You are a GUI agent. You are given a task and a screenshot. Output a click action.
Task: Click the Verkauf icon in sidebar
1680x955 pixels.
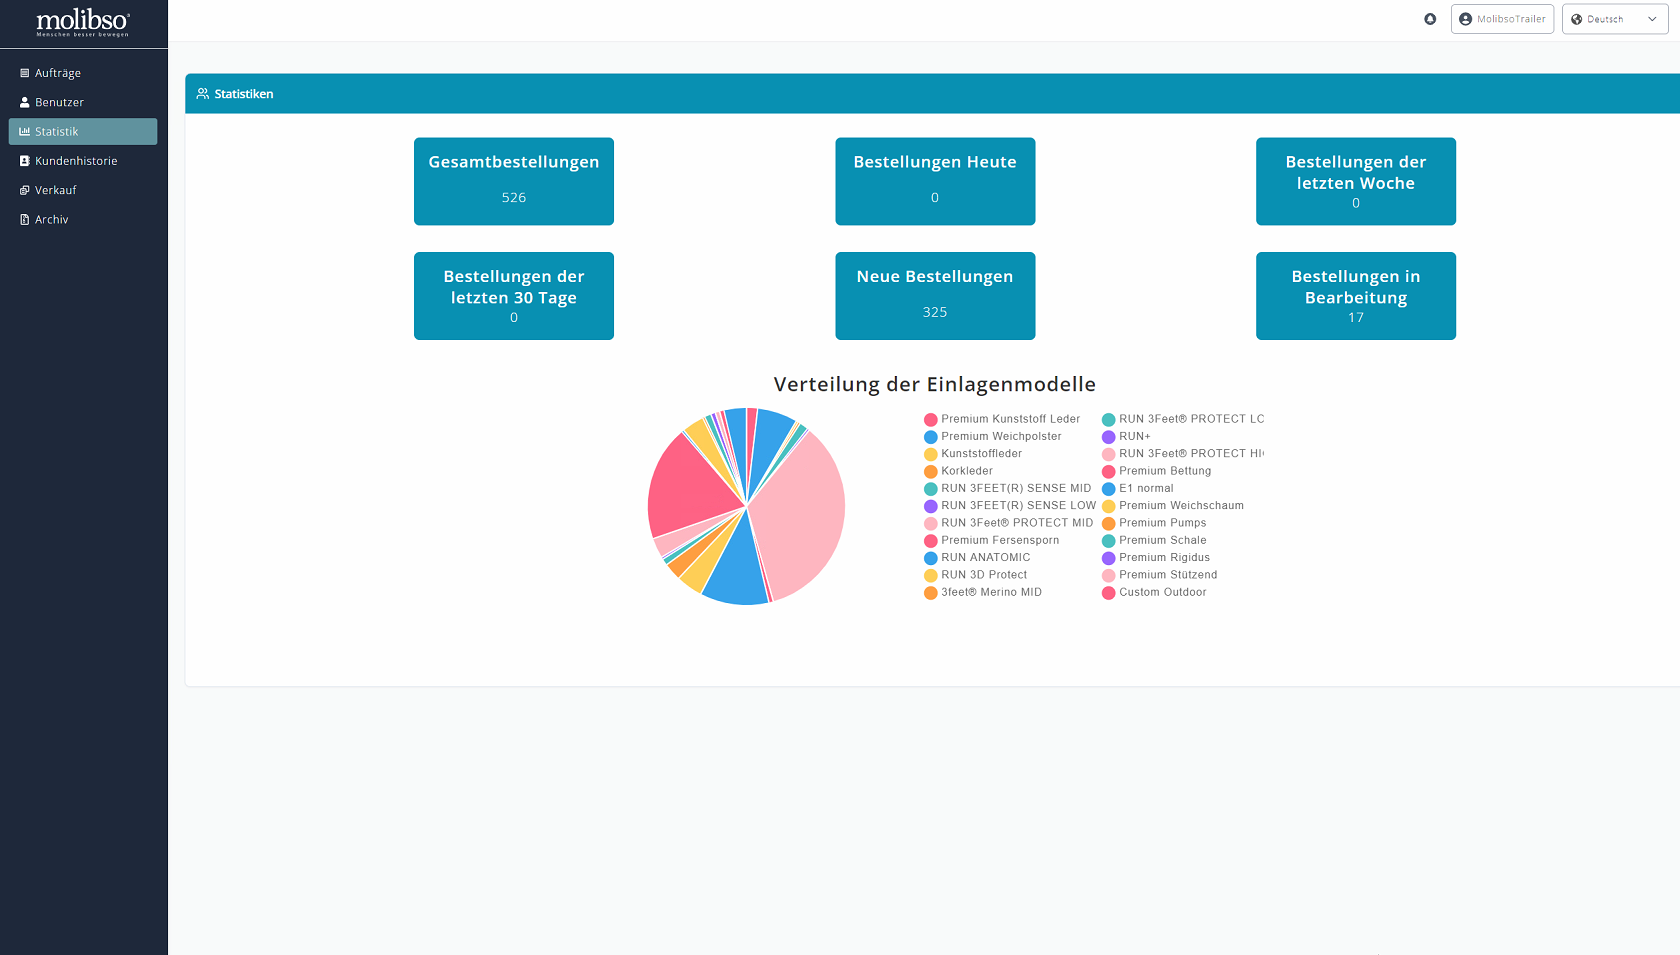coord(25,190)
